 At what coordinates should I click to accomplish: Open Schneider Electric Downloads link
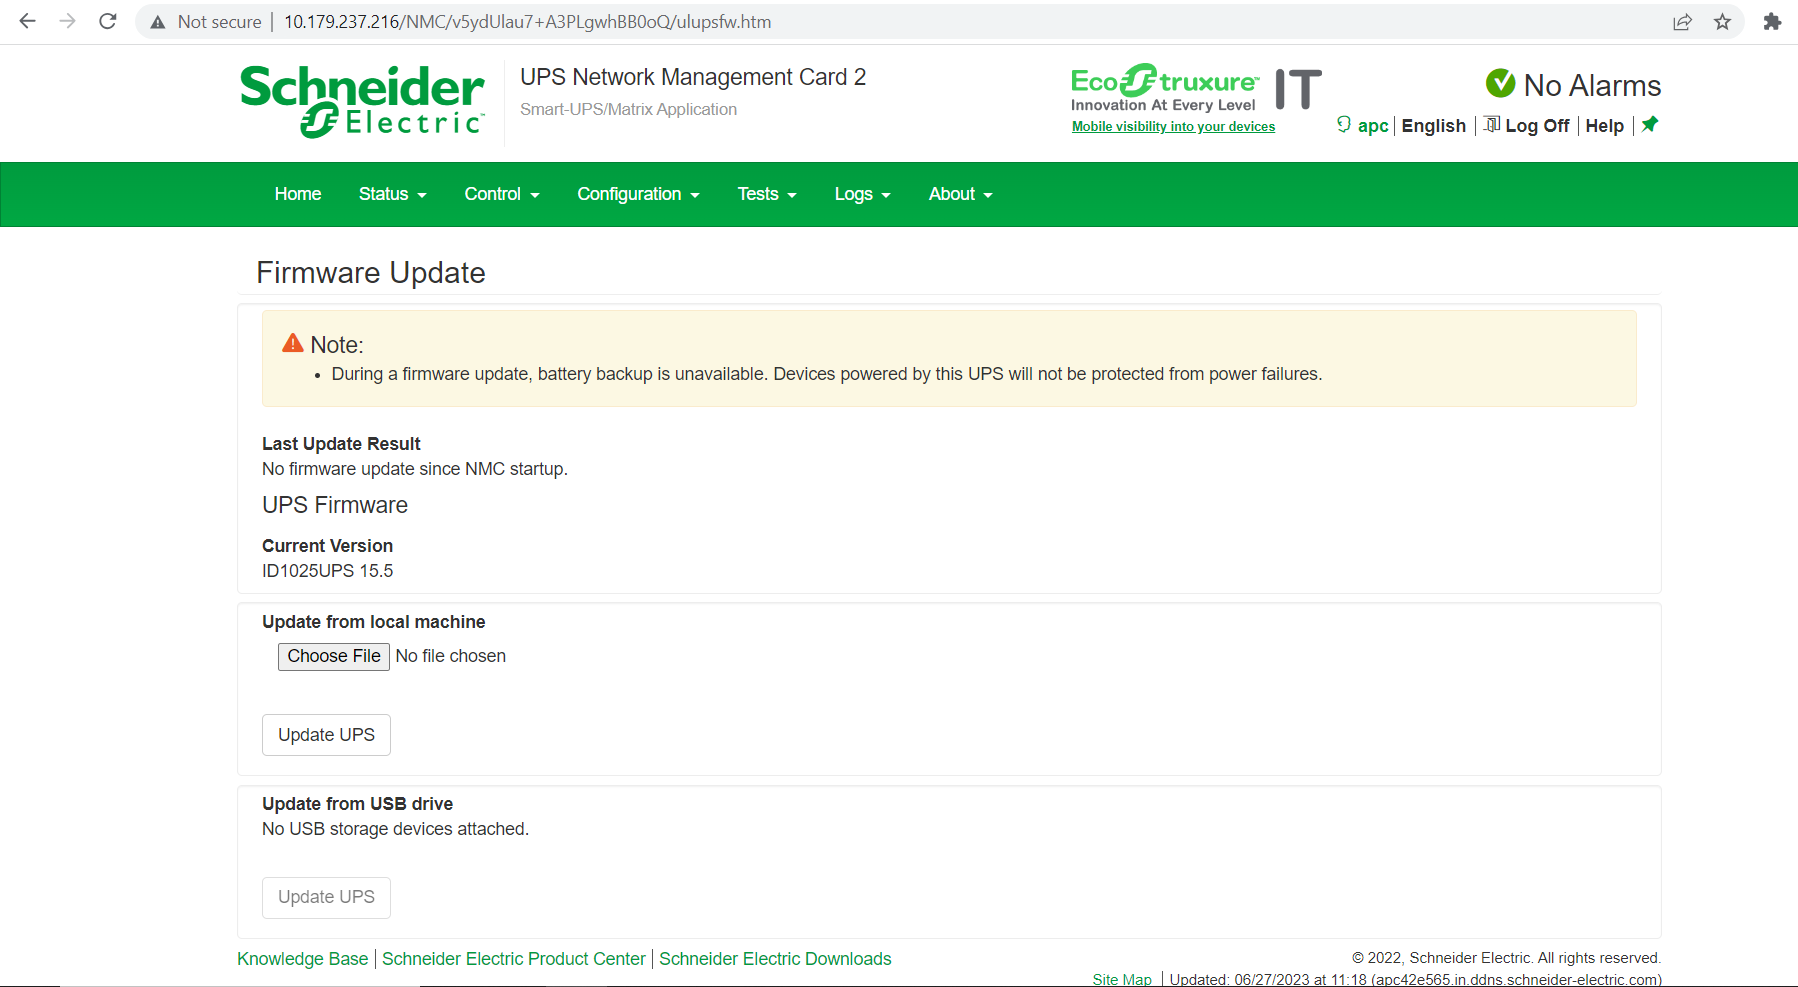point(775,959)
